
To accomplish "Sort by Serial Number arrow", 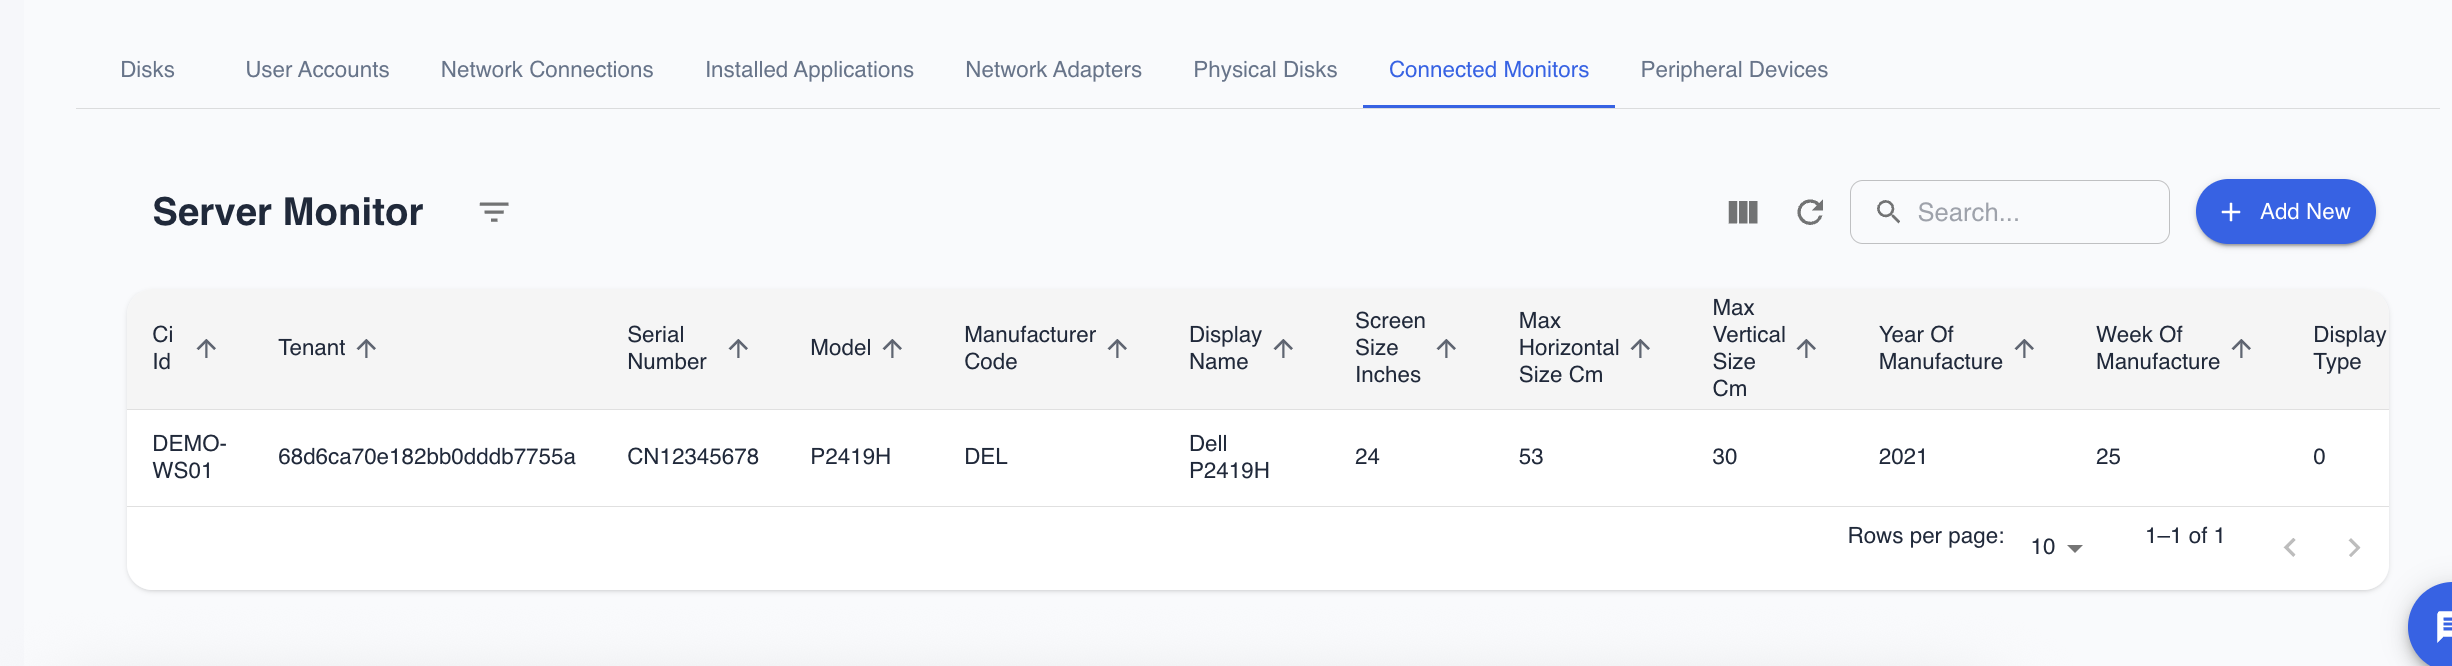I will [738, 348].
